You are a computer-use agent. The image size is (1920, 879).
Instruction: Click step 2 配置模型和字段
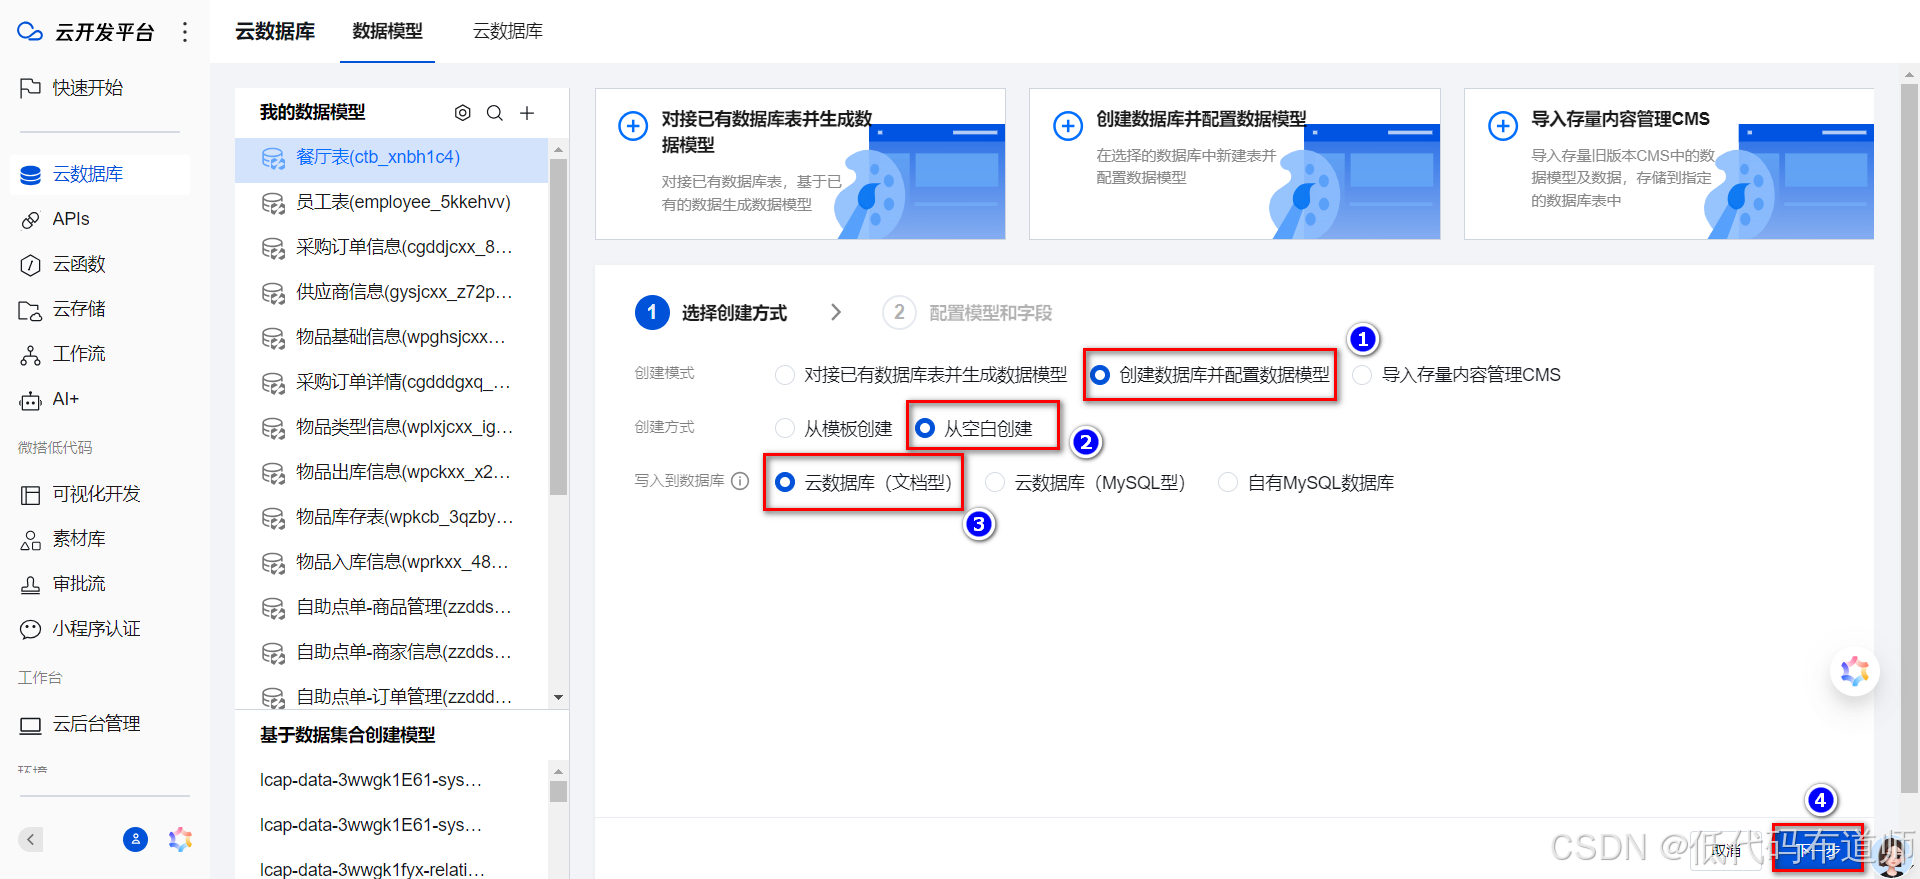968,313
